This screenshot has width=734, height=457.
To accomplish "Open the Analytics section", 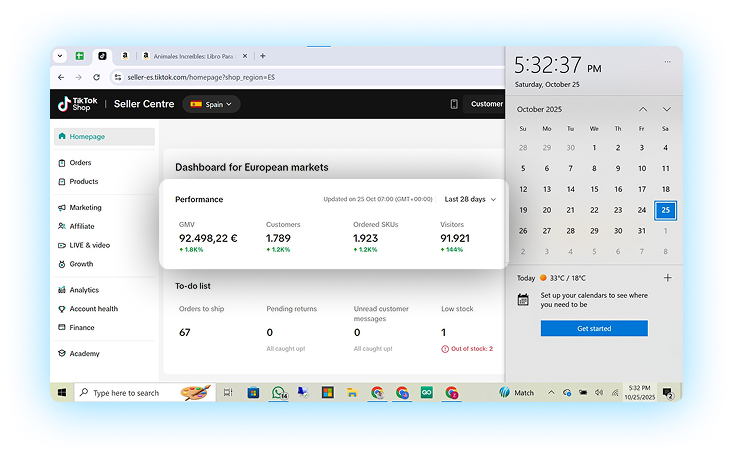I will click(84, 290).
